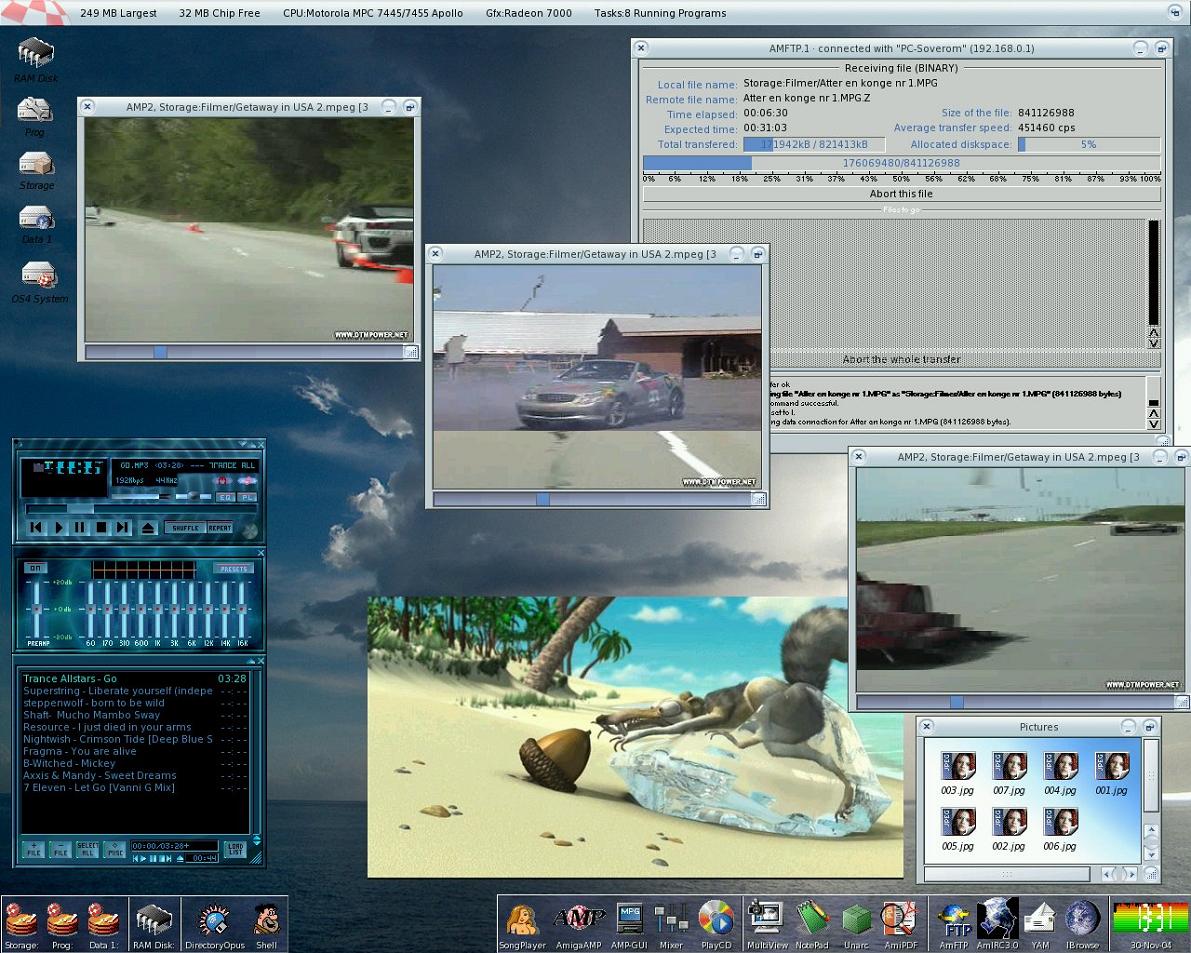Click the 'Abort this file' button
Screen dimensions: 1191x953
click(900, 194)
